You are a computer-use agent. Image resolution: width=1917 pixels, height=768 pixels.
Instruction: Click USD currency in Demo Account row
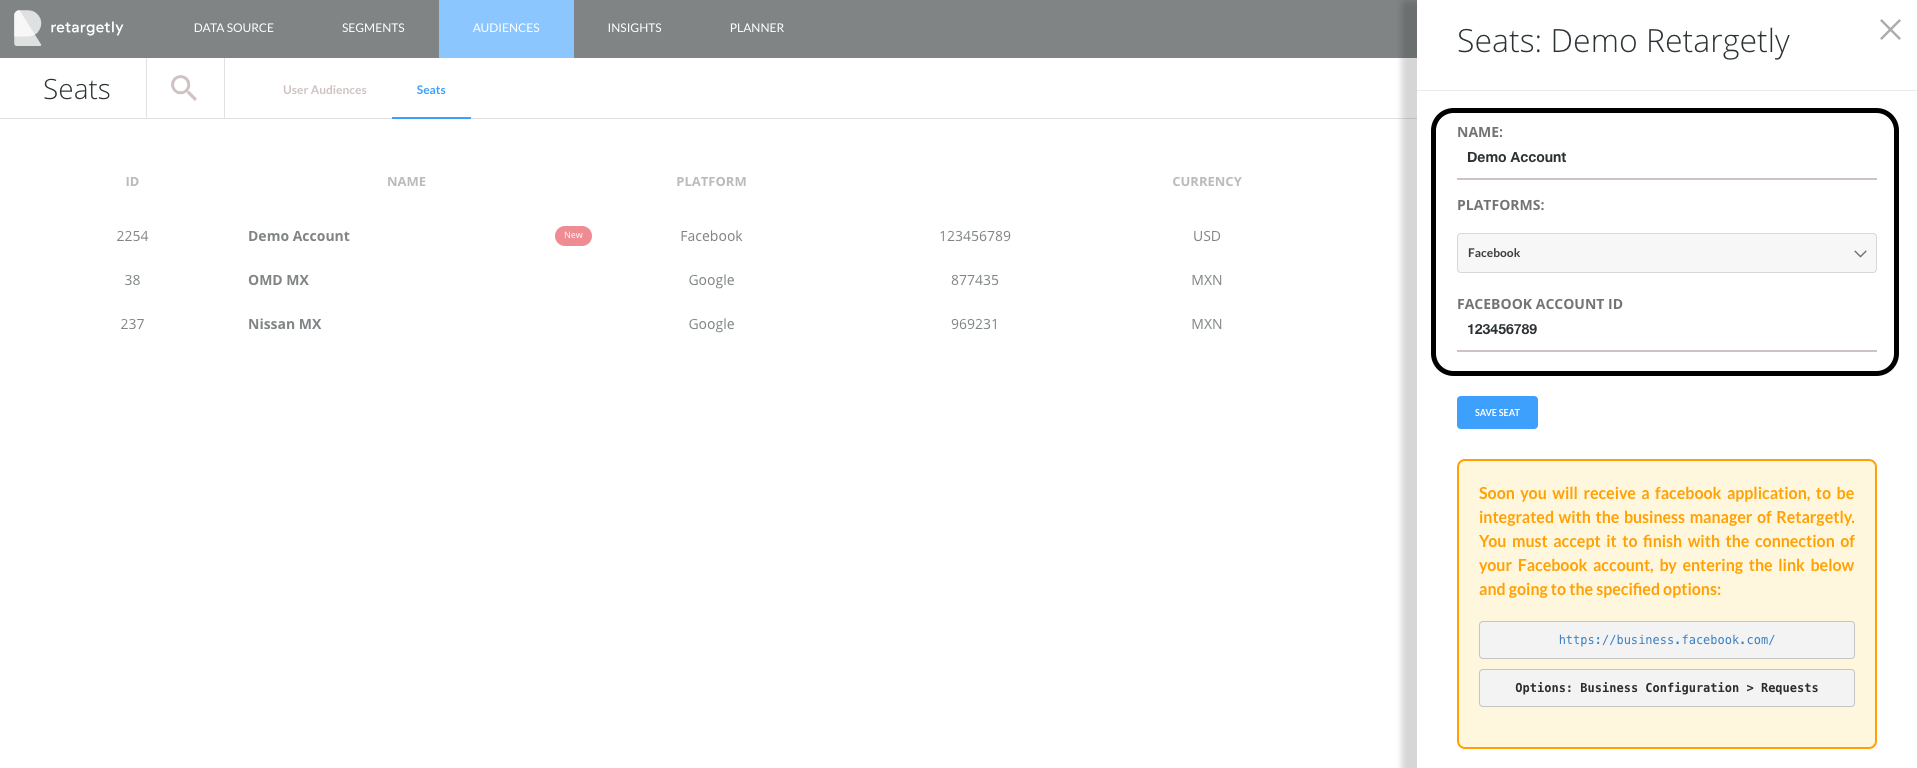click(1207, 236)
